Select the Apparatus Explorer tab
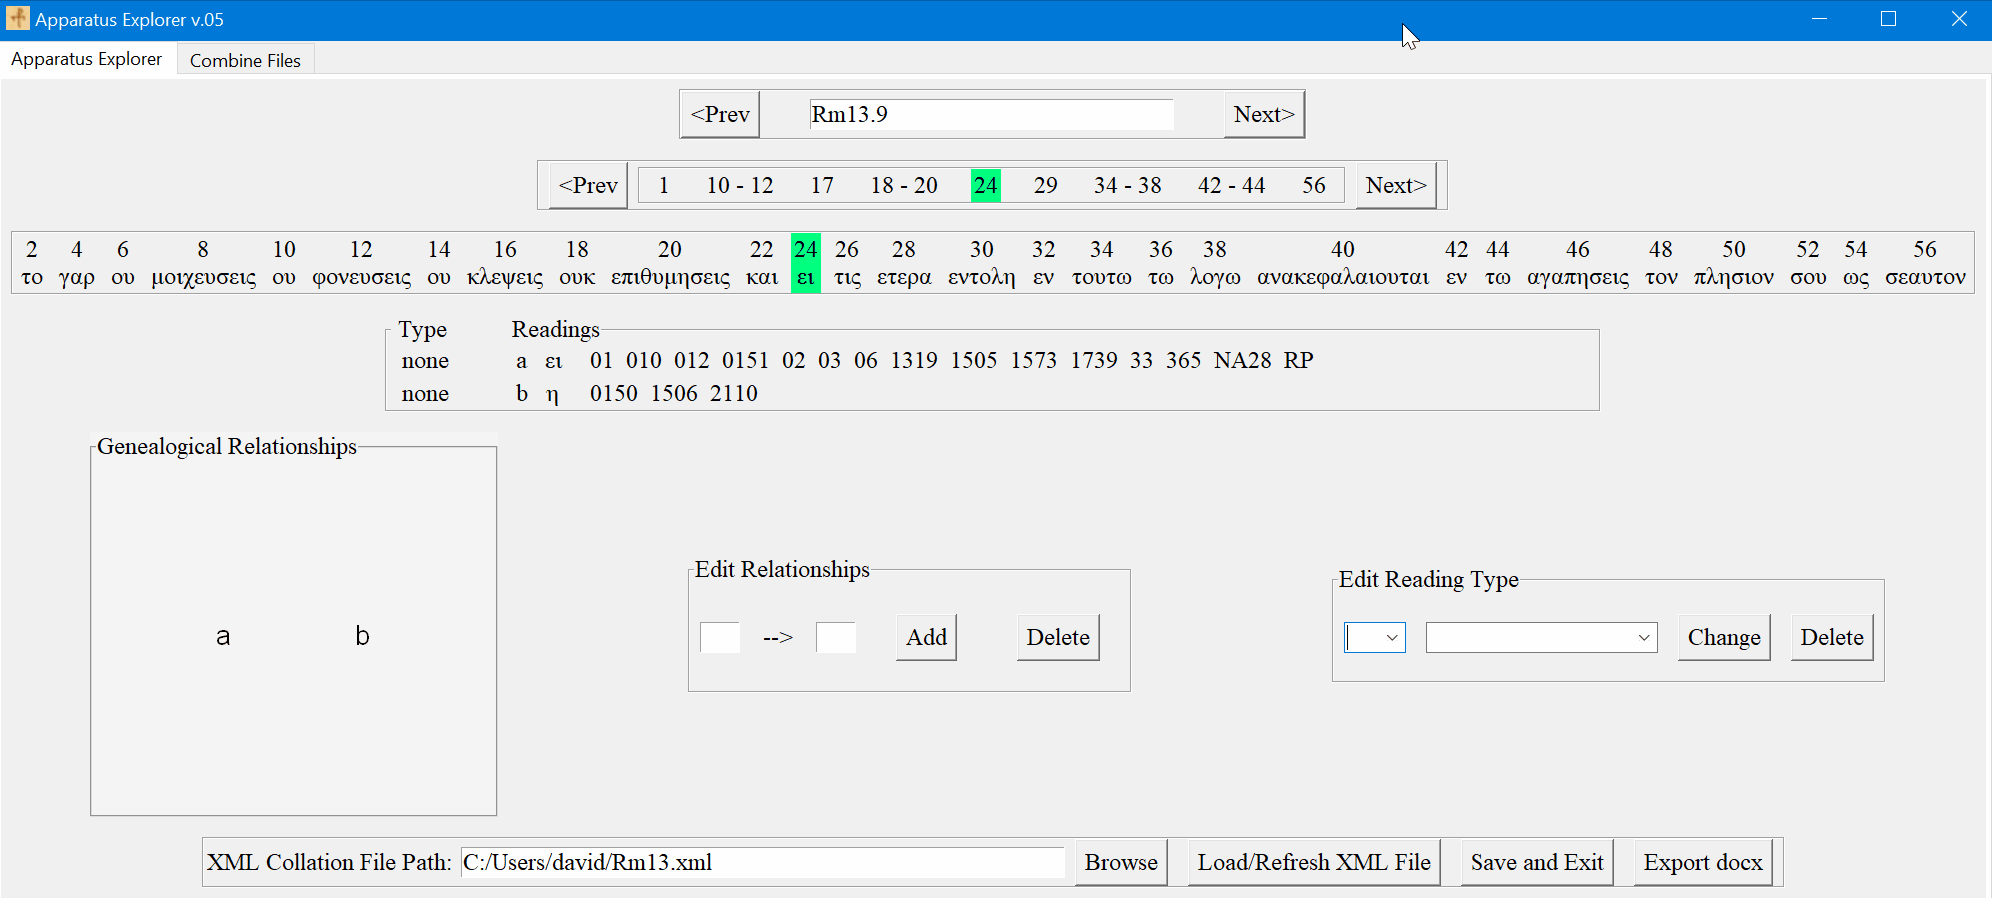The image size is (1992, 898). (87, 59)
